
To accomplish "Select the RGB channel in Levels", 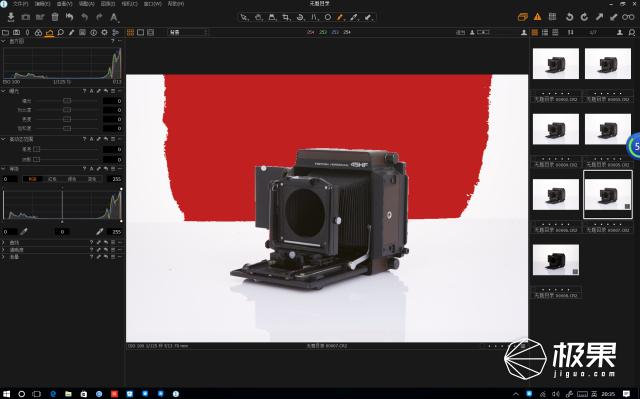I will point(32,179).
